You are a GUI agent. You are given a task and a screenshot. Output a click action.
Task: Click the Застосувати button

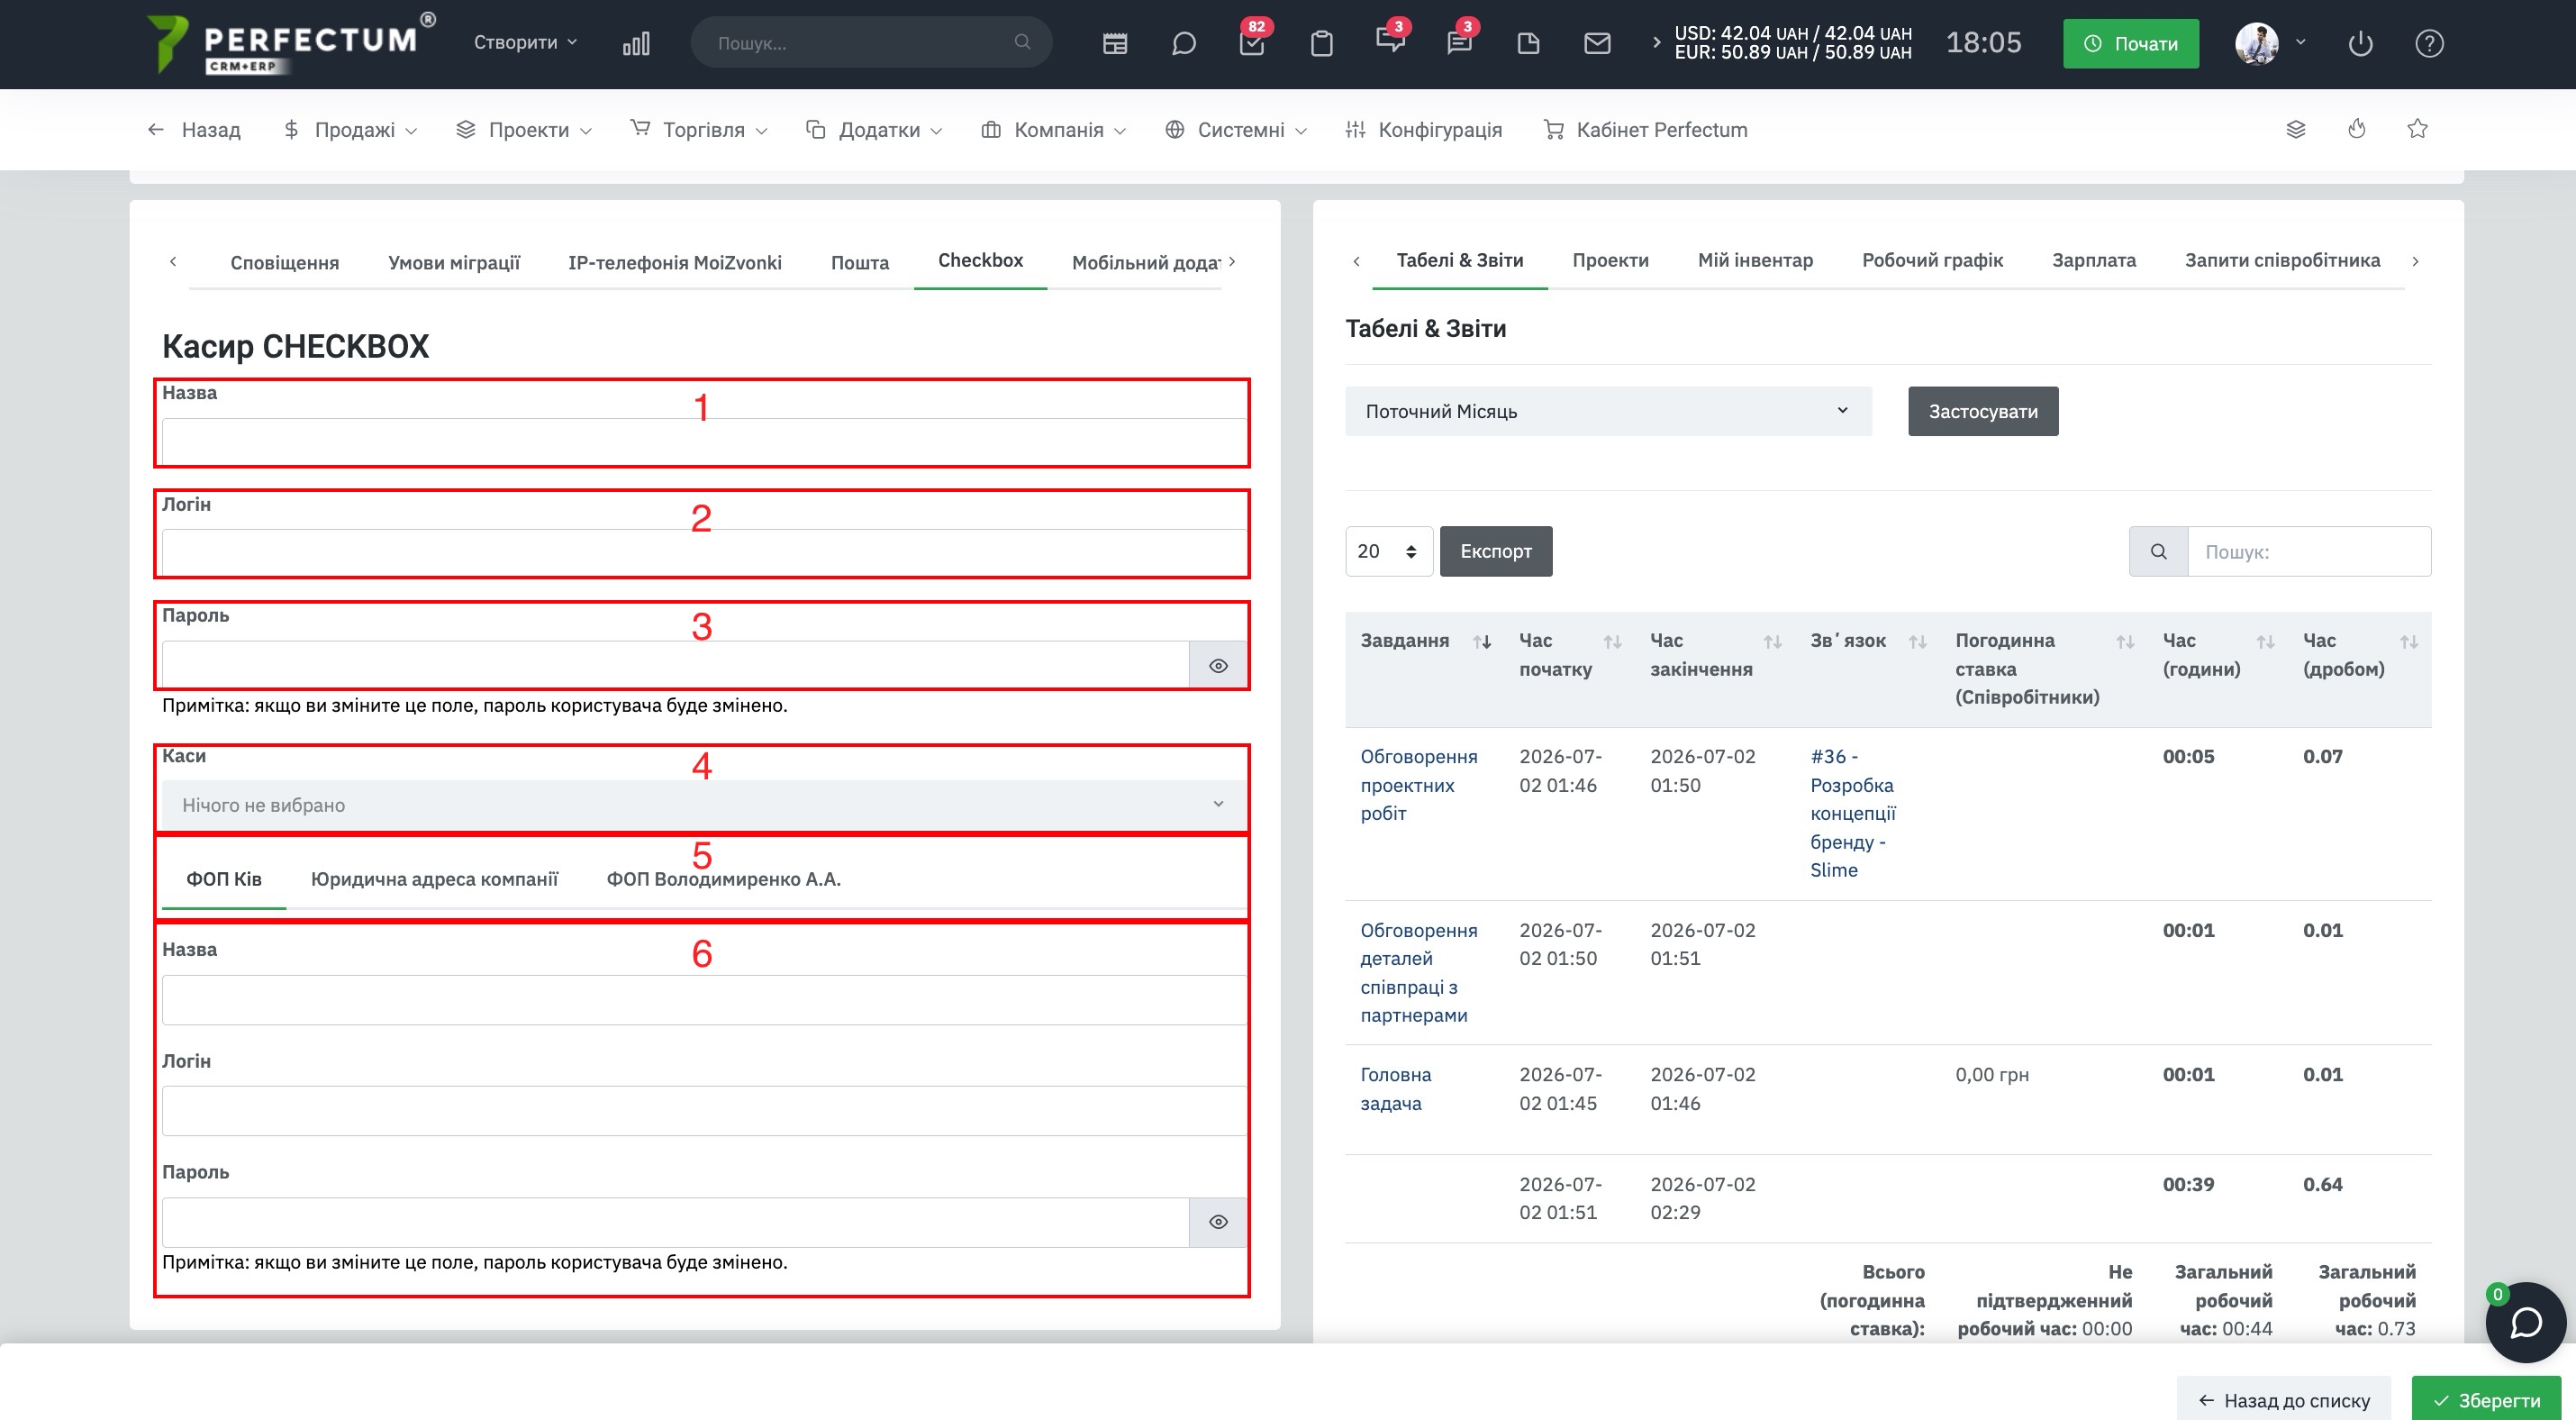(1983, 411)
